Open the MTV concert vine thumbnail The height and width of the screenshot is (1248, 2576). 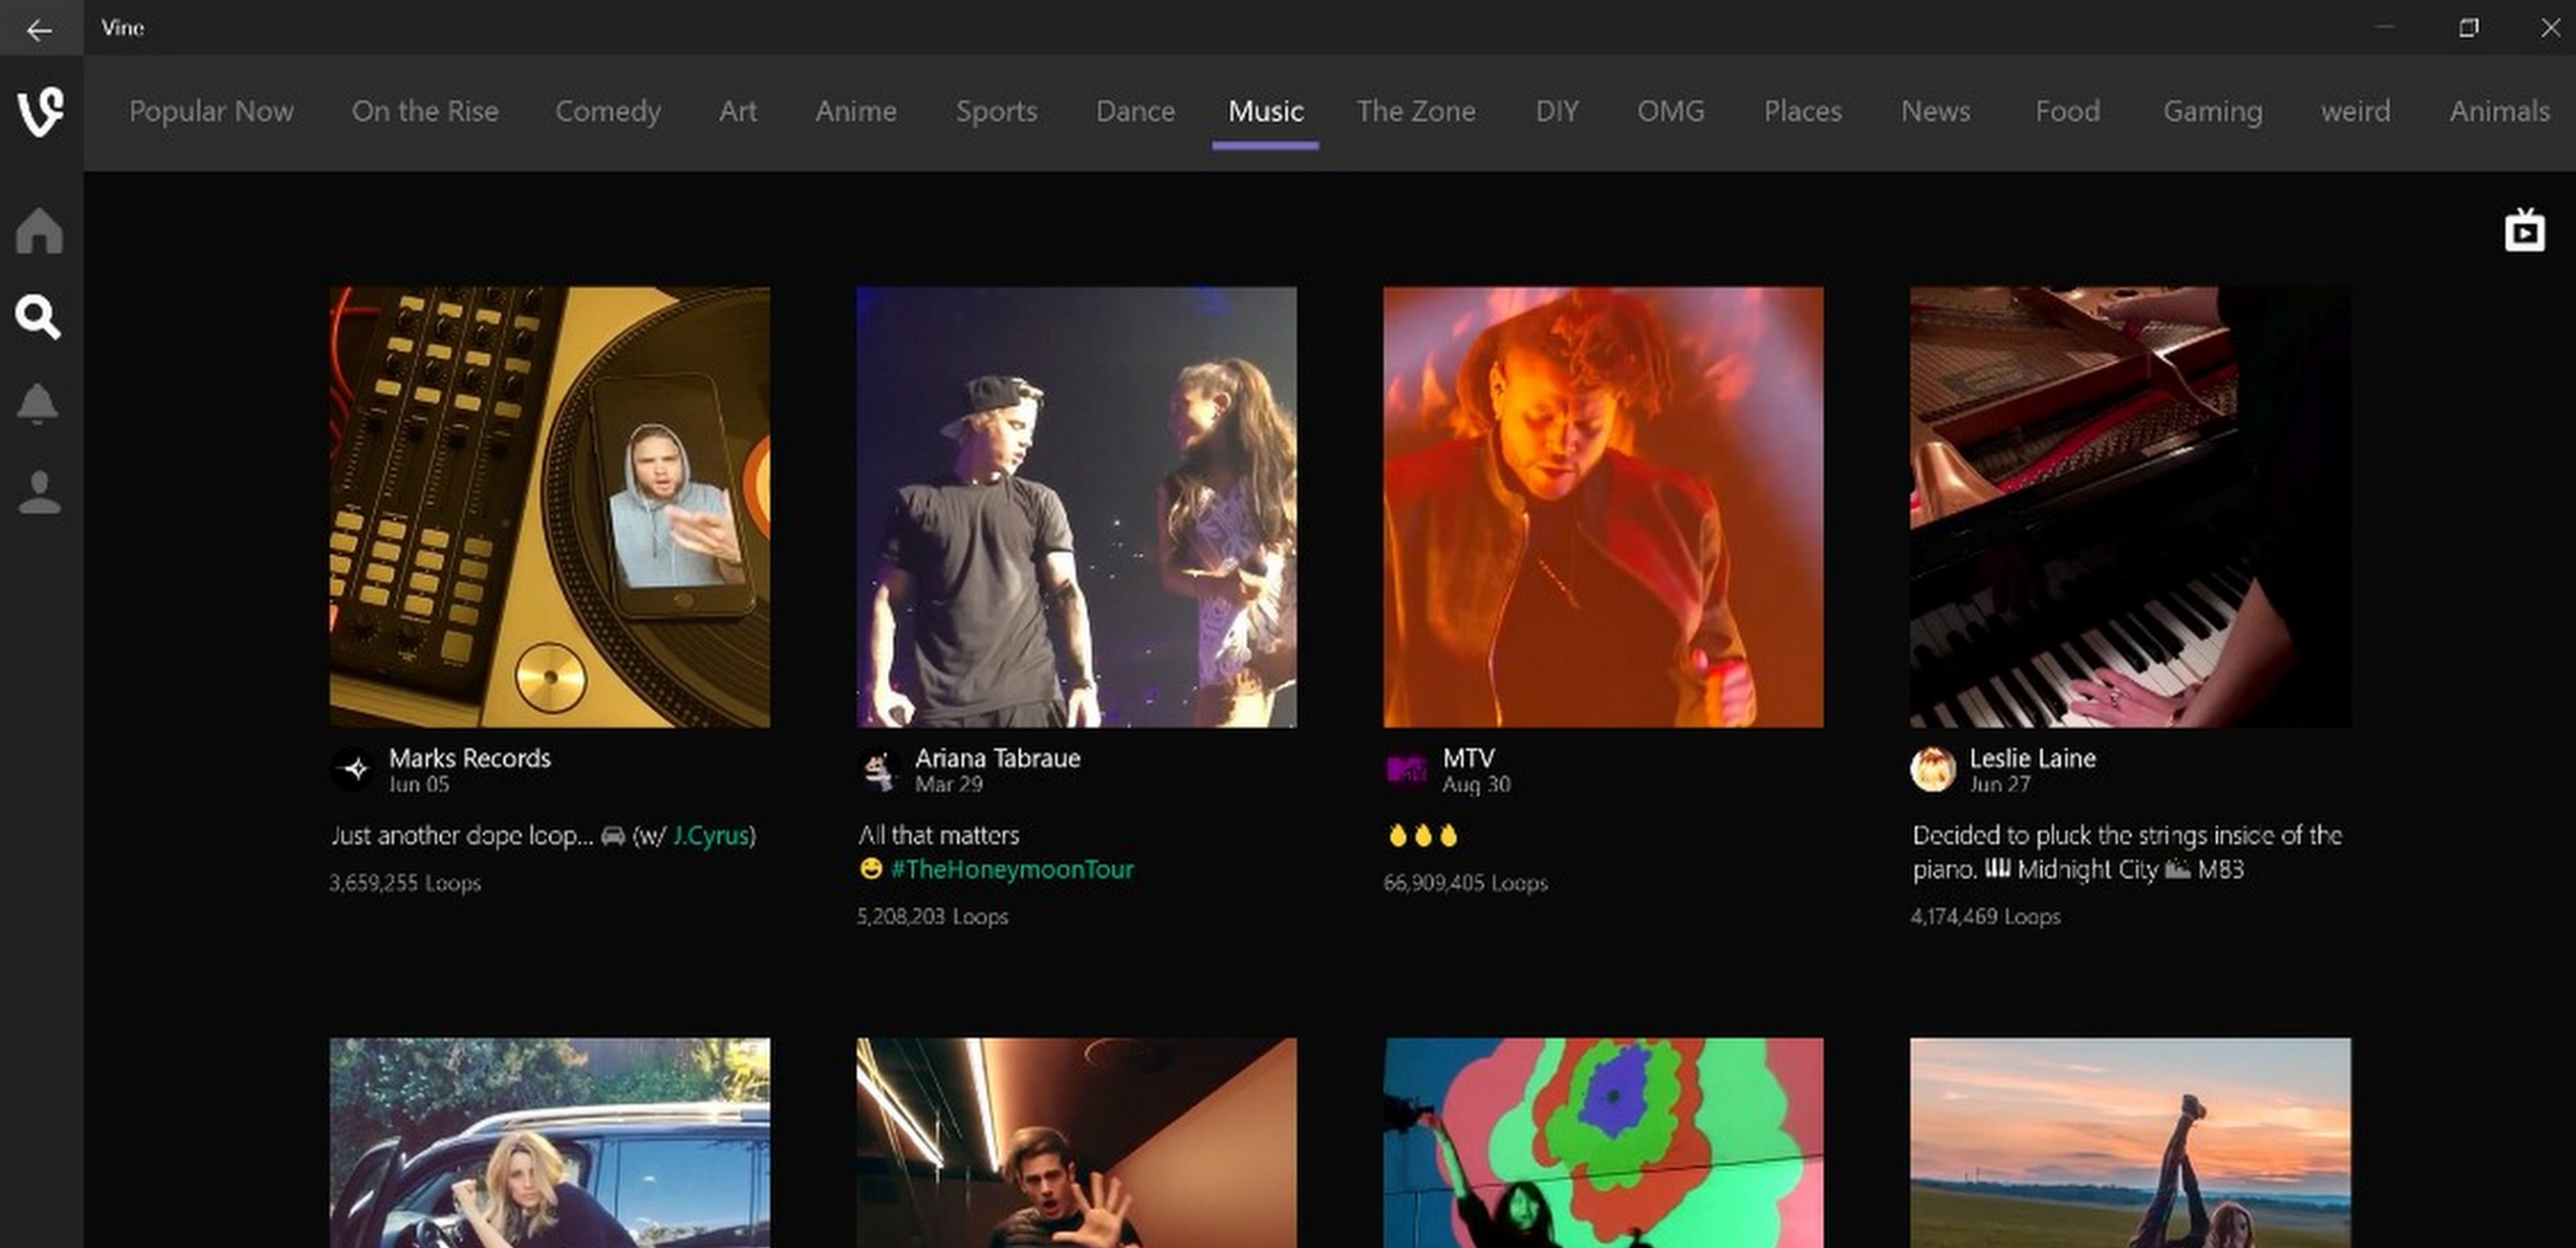tap(1602, 506)
